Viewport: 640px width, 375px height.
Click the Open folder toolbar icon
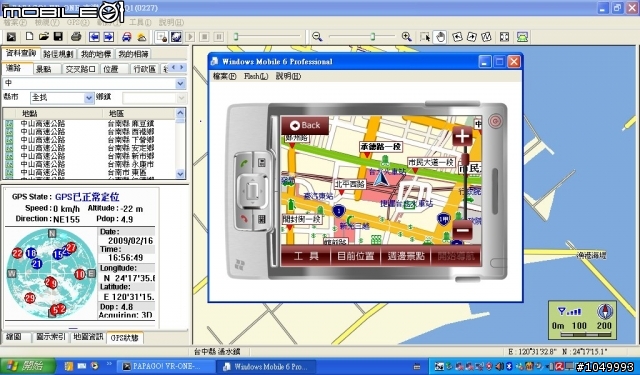[44, 37]
